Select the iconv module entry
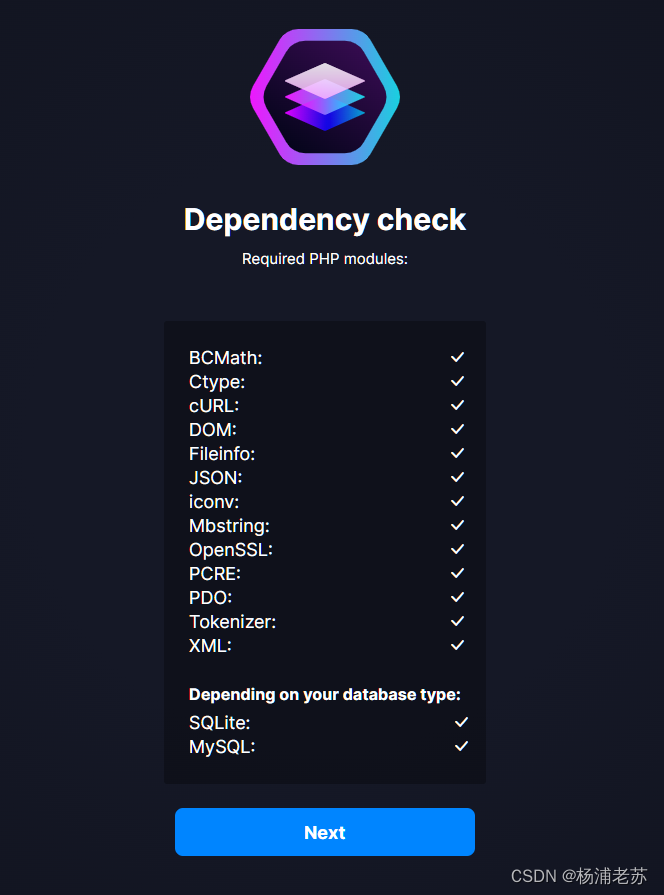 [x=213, y=501]
